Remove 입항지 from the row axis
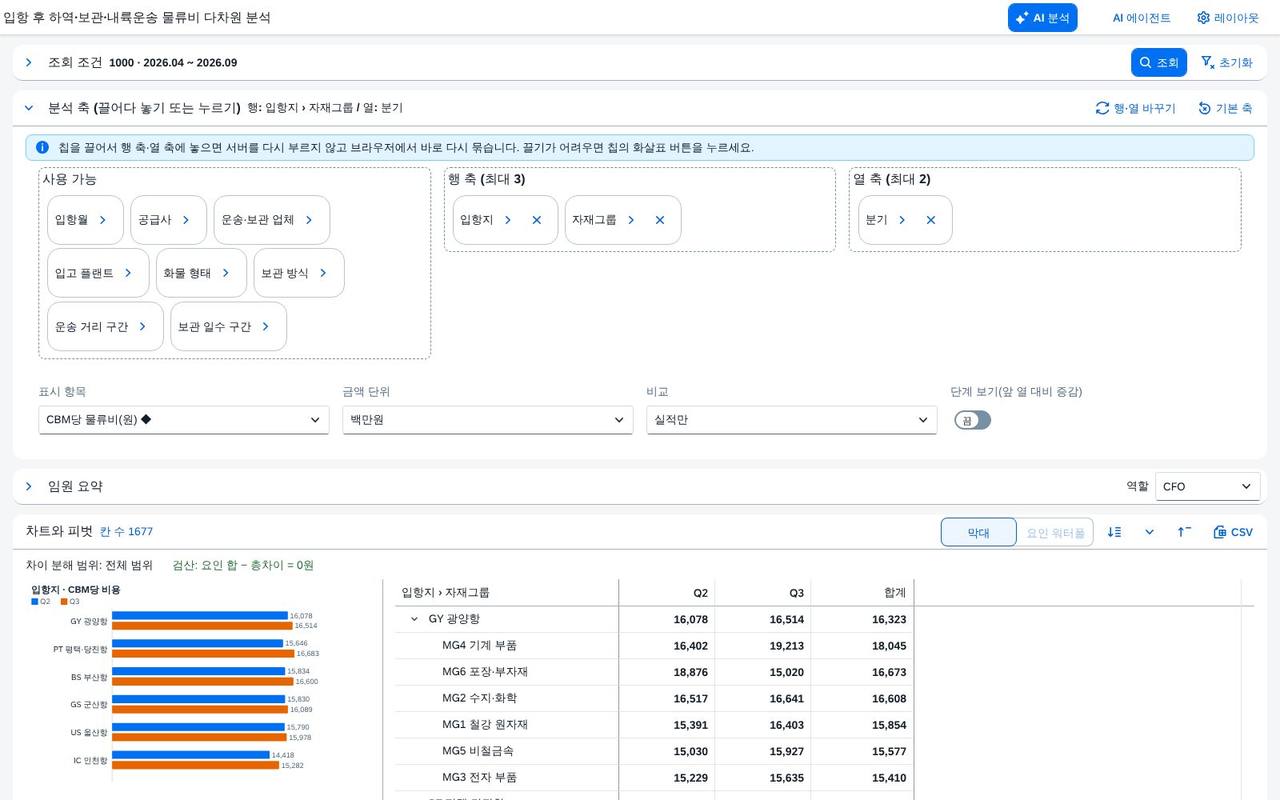Image resolution: width=1280 pixels, height=800 pixels. [537, 220]
